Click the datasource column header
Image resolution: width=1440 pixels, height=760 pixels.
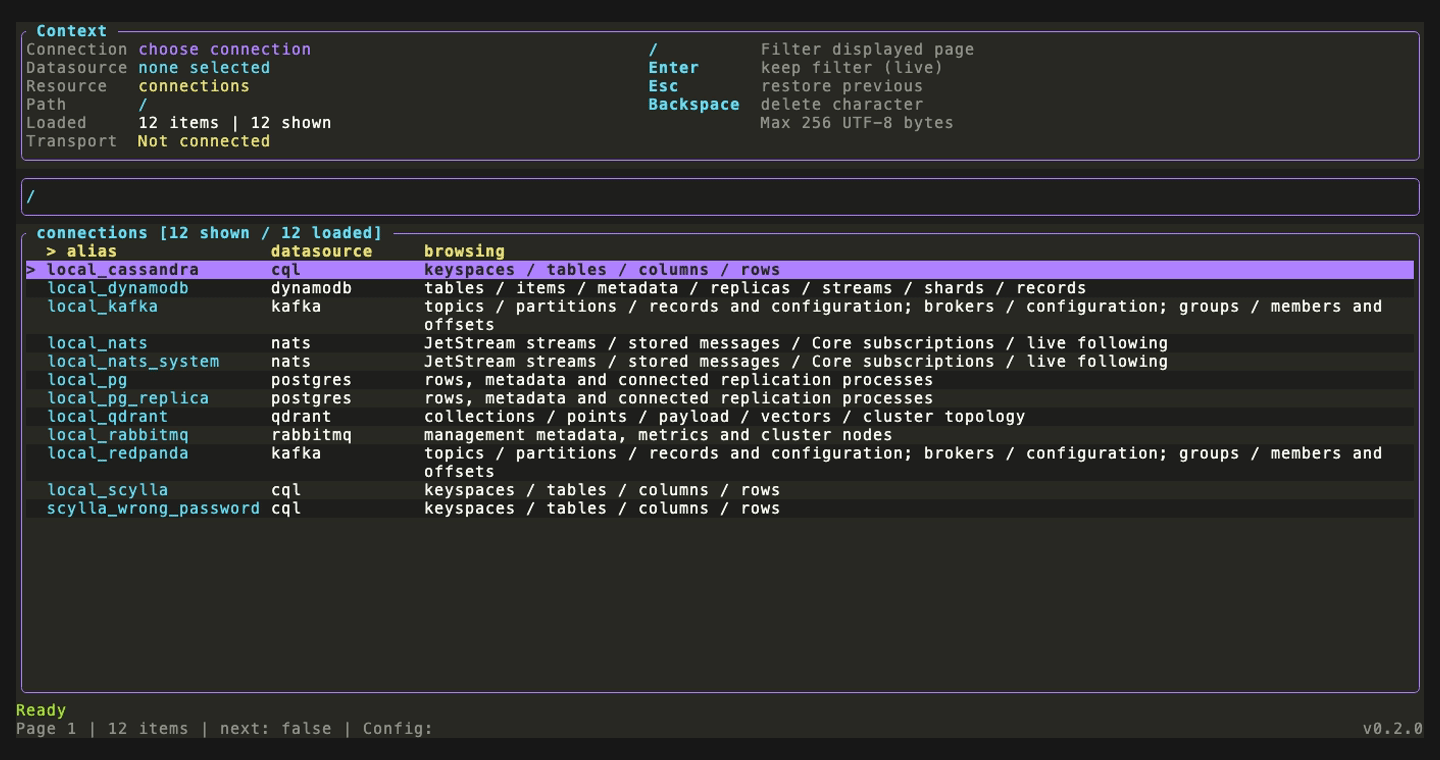[x=321, y=251]
